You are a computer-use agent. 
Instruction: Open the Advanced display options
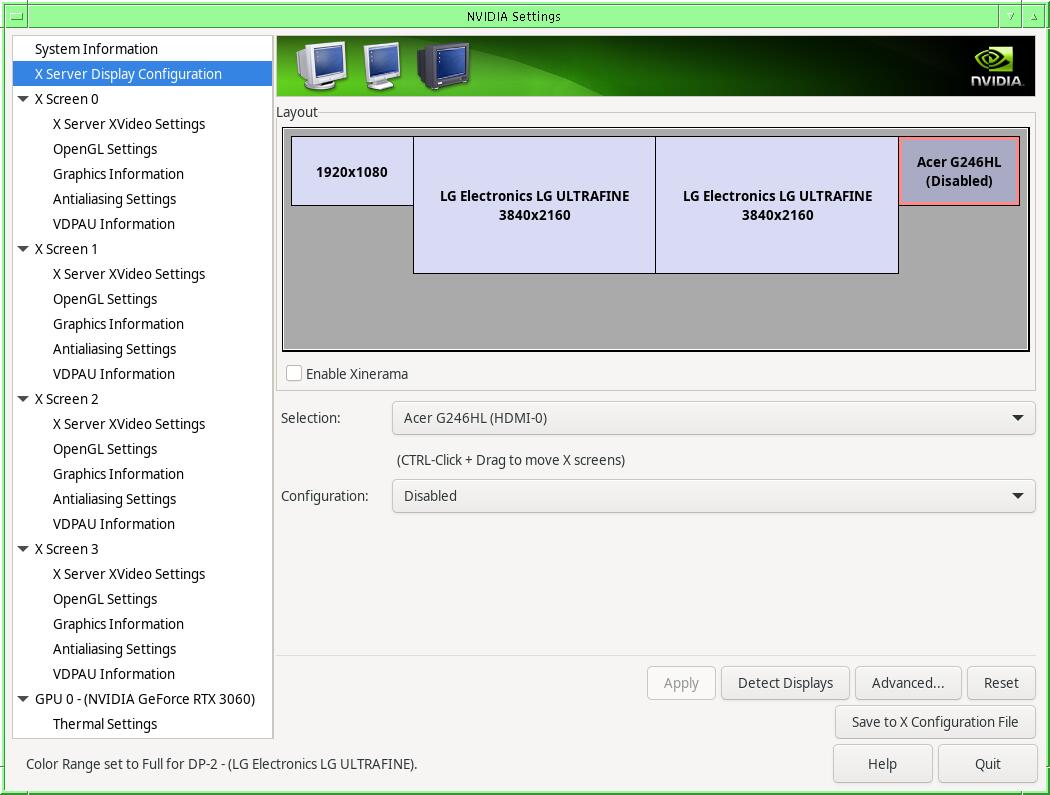pos(908,683)
